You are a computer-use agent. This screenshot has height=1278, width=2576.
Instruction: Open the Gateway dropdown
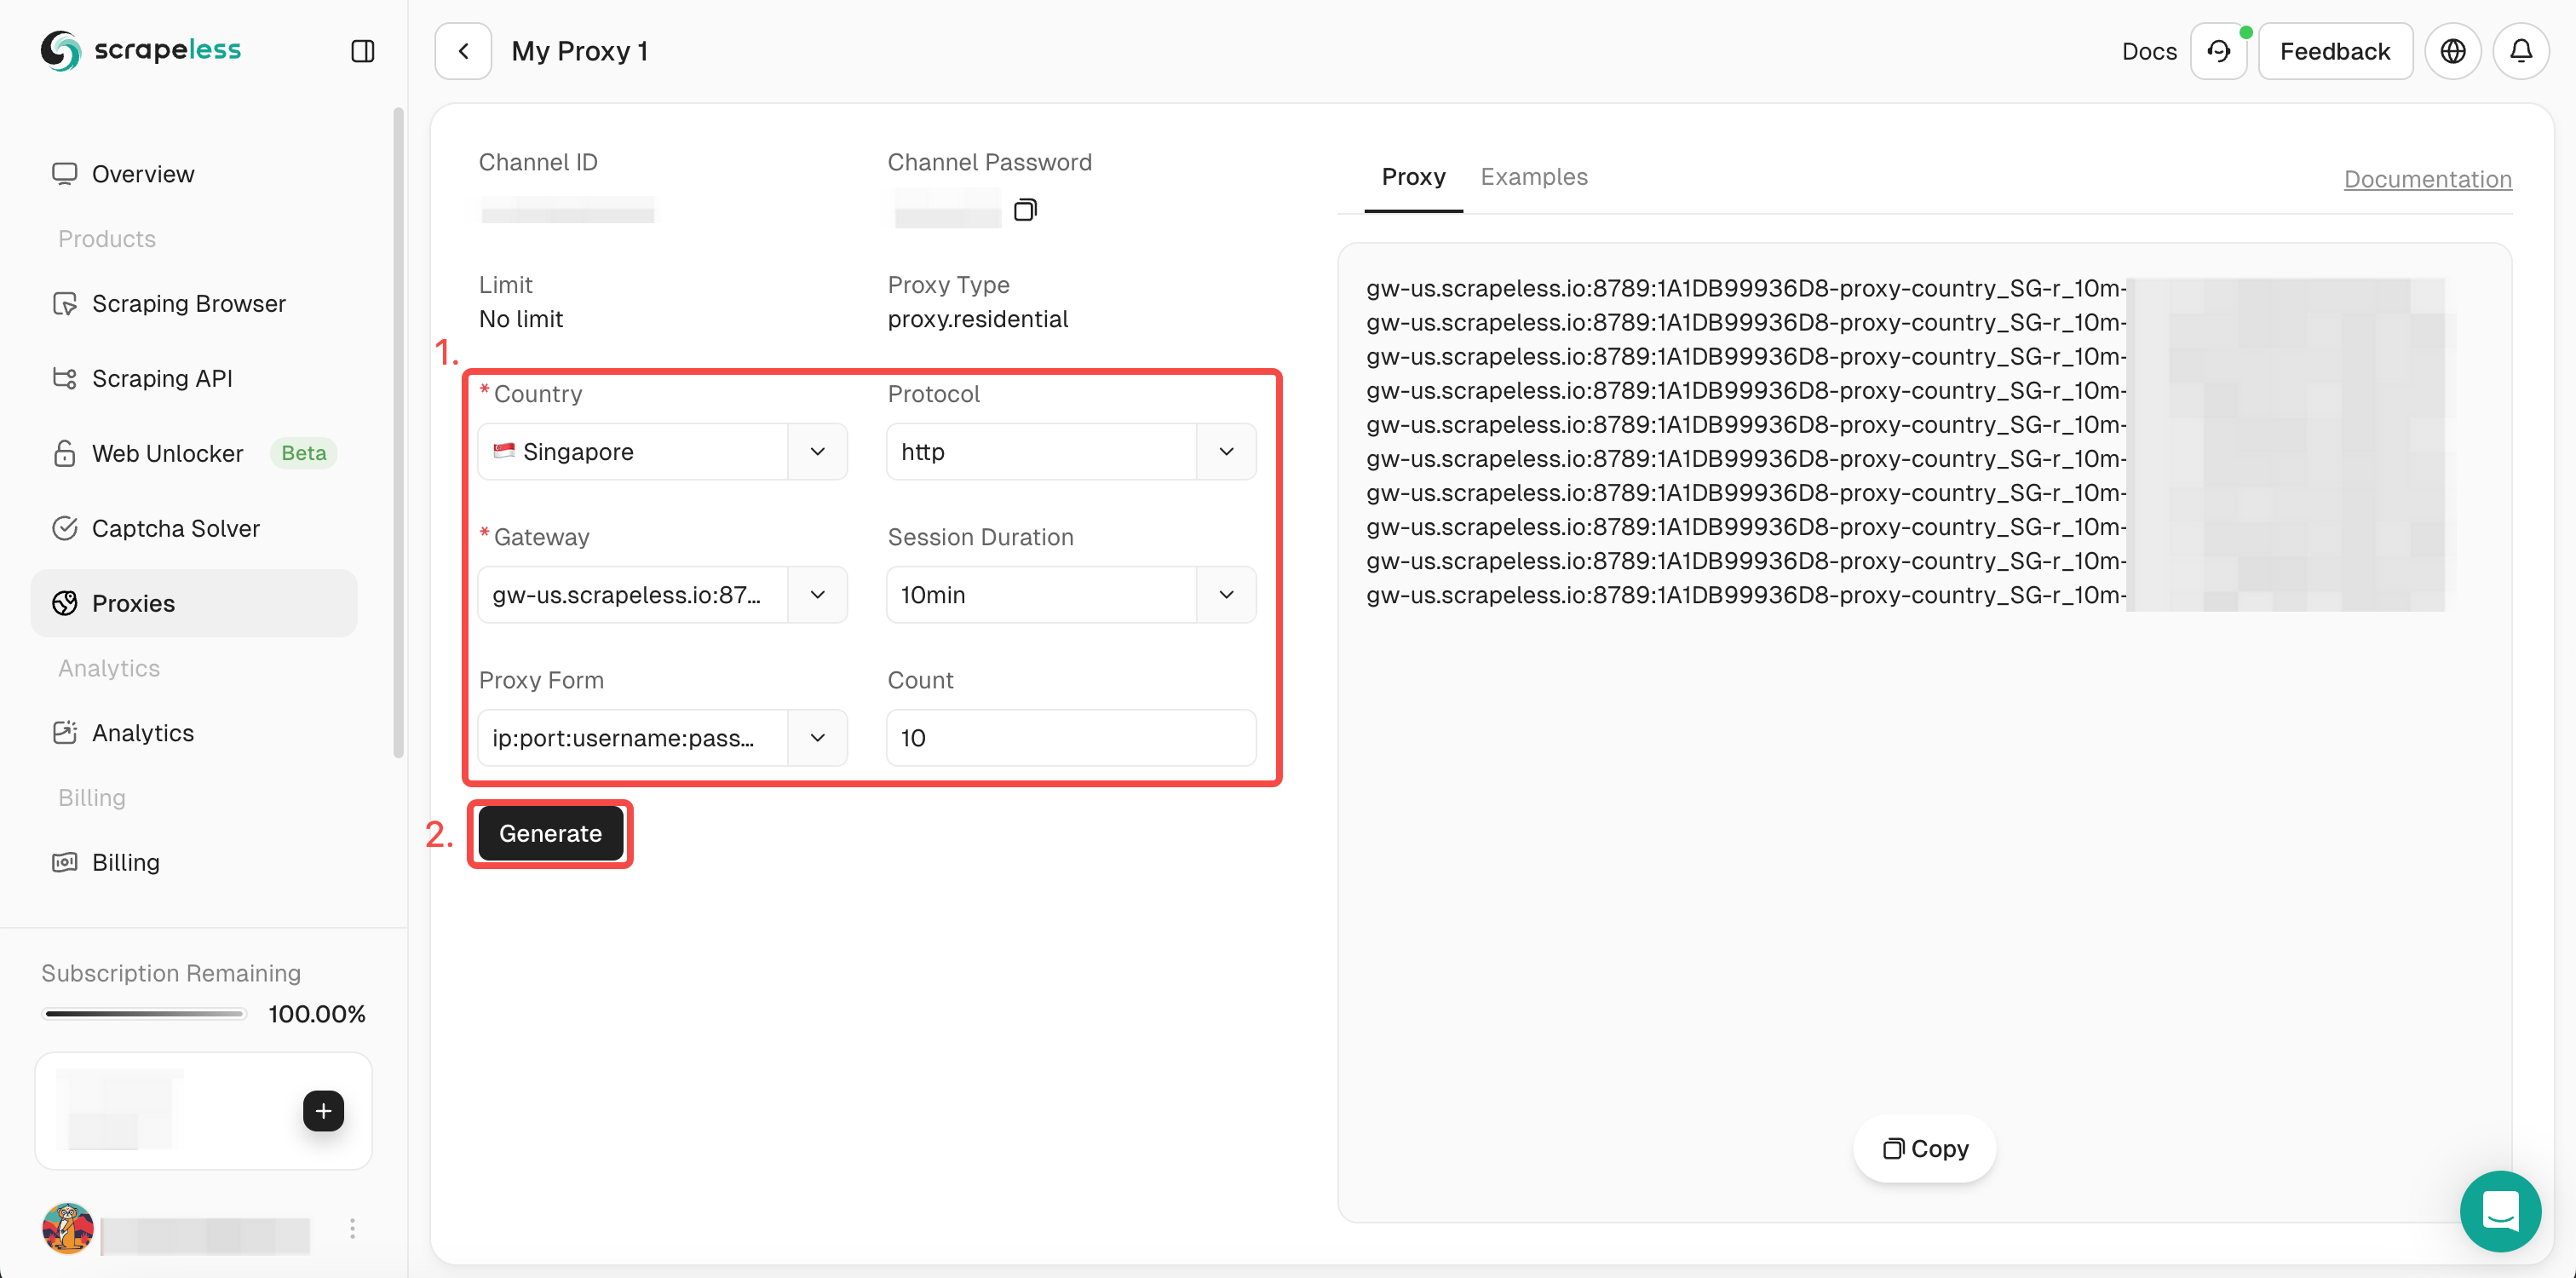[817, 595]
